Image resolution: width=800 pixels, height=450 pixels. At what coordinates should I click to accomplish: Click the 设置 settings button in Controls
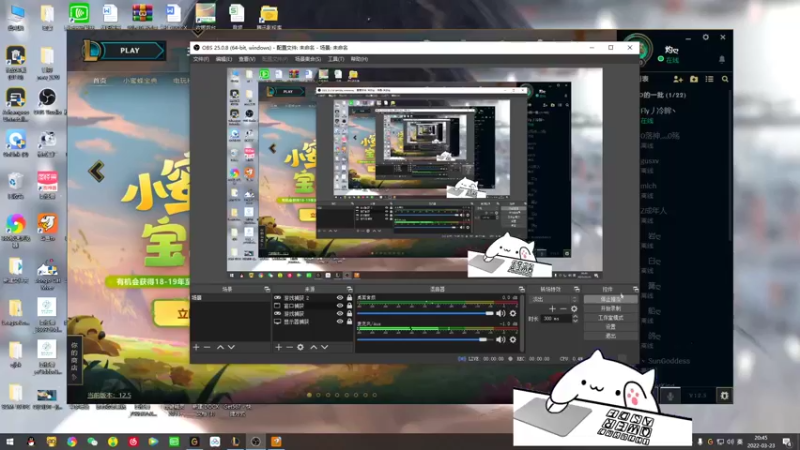coord(611,327)
